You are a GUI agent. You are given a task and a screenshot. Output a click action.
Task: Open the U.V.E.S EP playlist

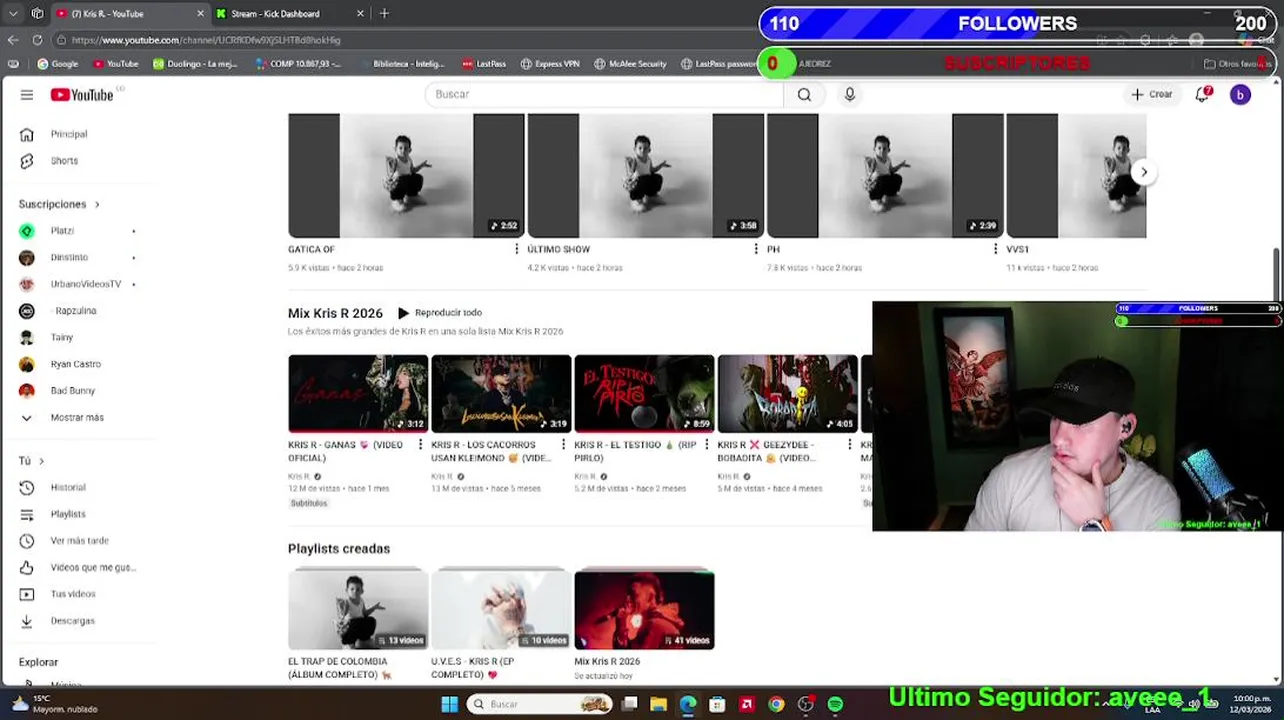click(501, 609)
